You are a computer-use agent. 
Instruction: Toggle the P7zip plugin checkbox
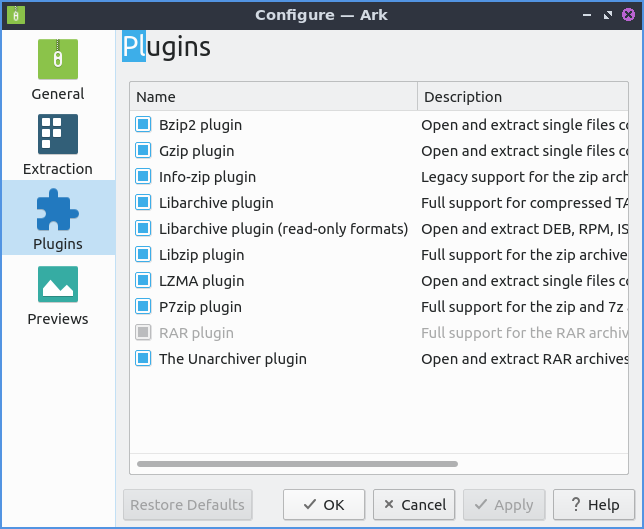coord(143,307)
